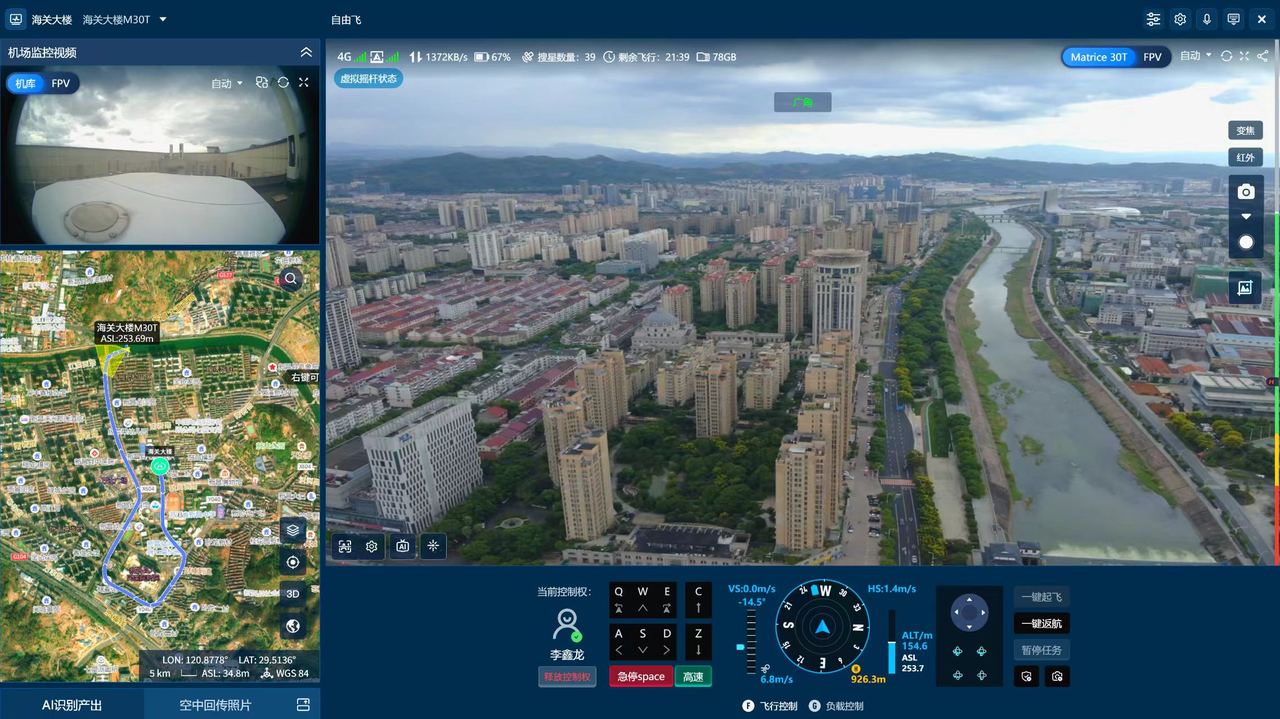
Task: Toggle 虚拟摇杆状态 virtual joystick status
Action: tap(368, 78)
